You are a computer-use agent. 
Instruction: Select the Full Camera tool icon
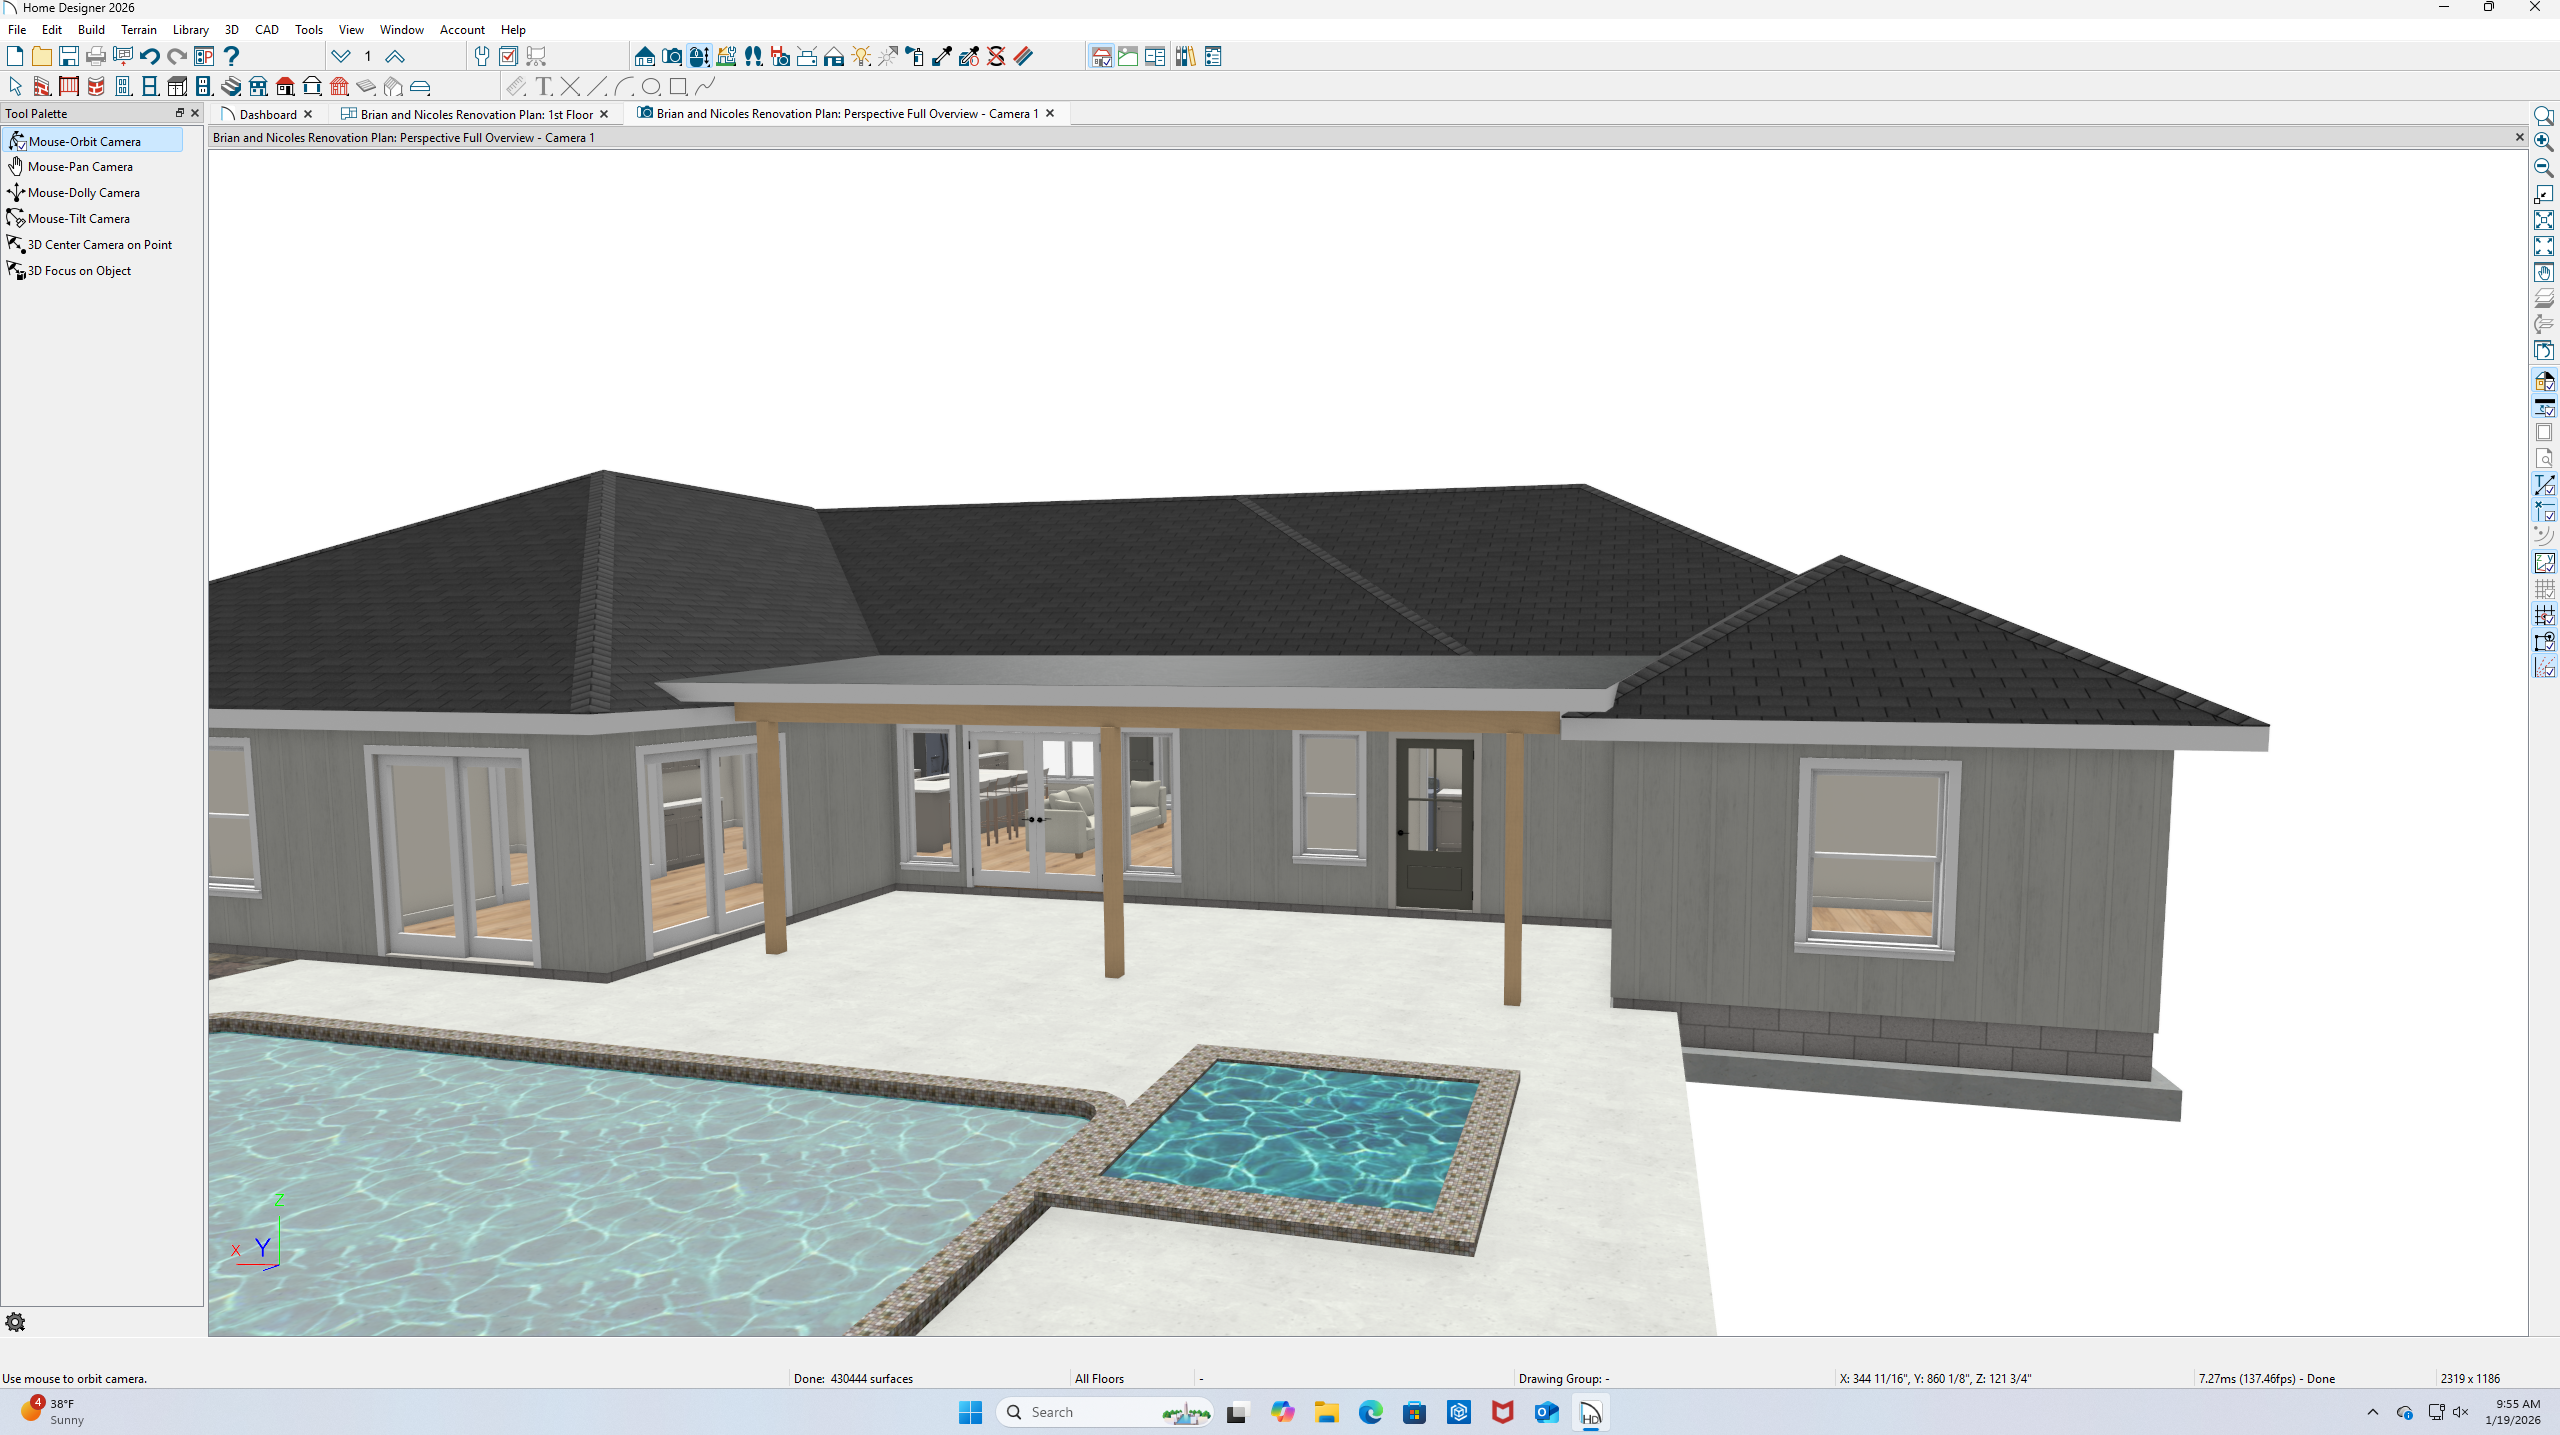pyautogui.click(x=672, y=56)
